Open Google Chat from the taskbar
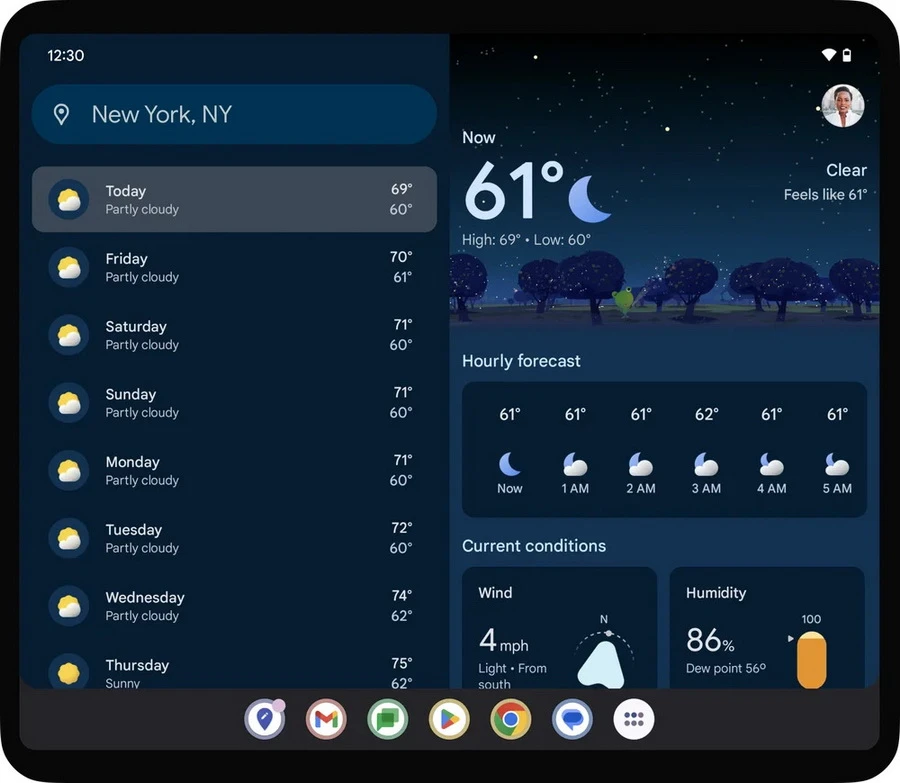 387,719
